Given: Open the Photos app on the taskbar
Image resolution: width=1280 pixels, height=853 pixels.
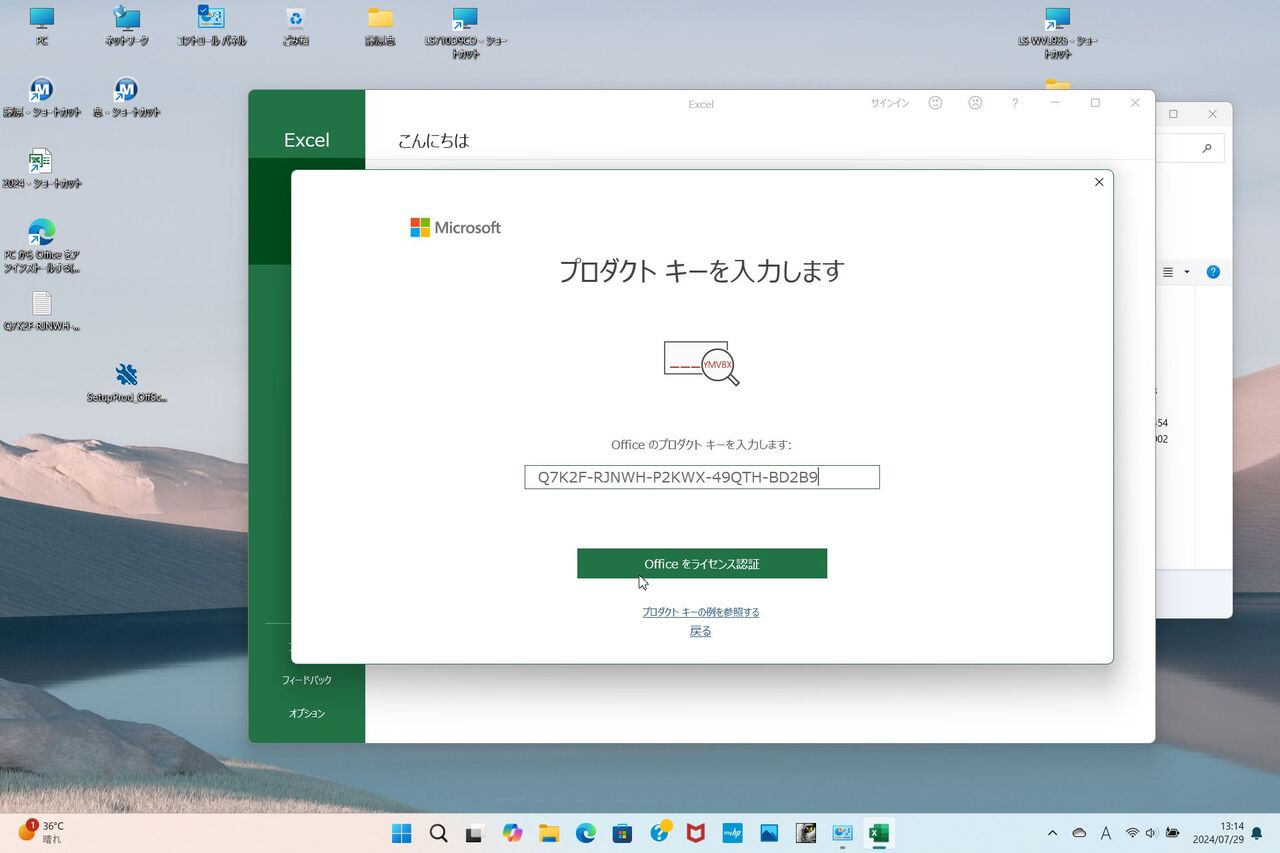Looking at the screenshot, I should pos(769,833).
